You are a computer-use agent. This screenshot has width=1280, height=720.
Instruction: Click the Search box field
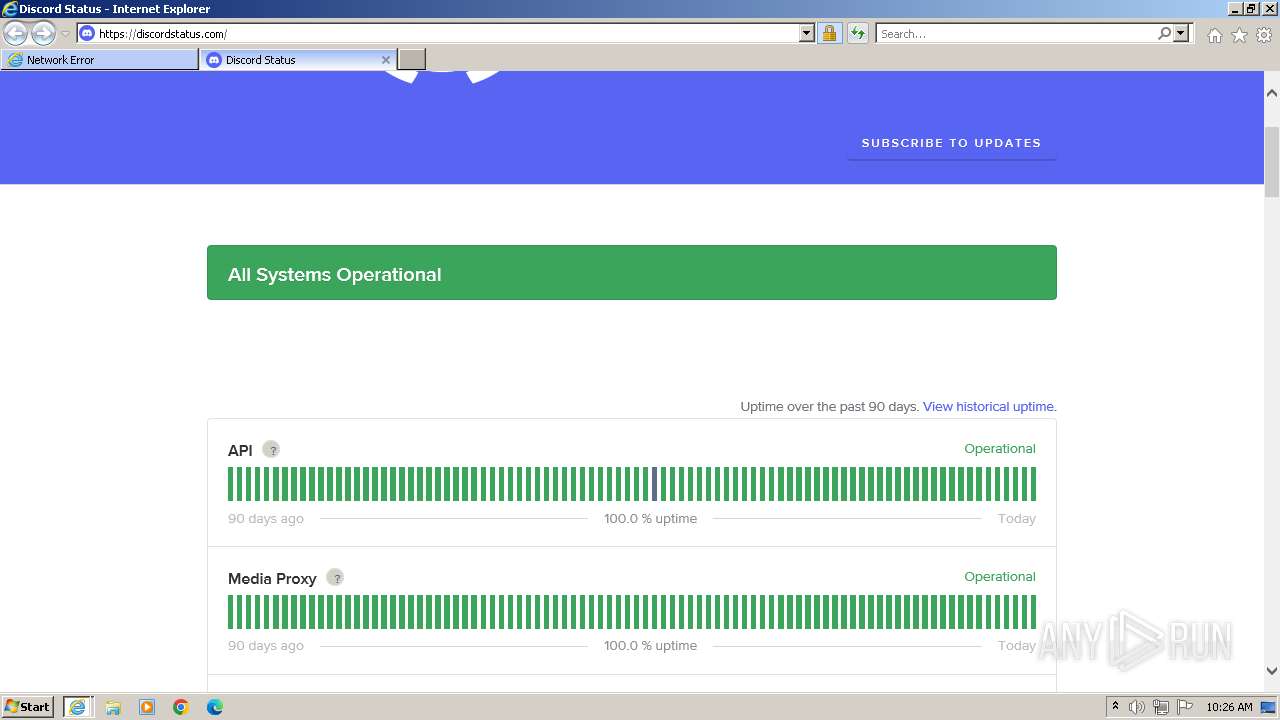pyautogui.click(x=1016, y=33)
